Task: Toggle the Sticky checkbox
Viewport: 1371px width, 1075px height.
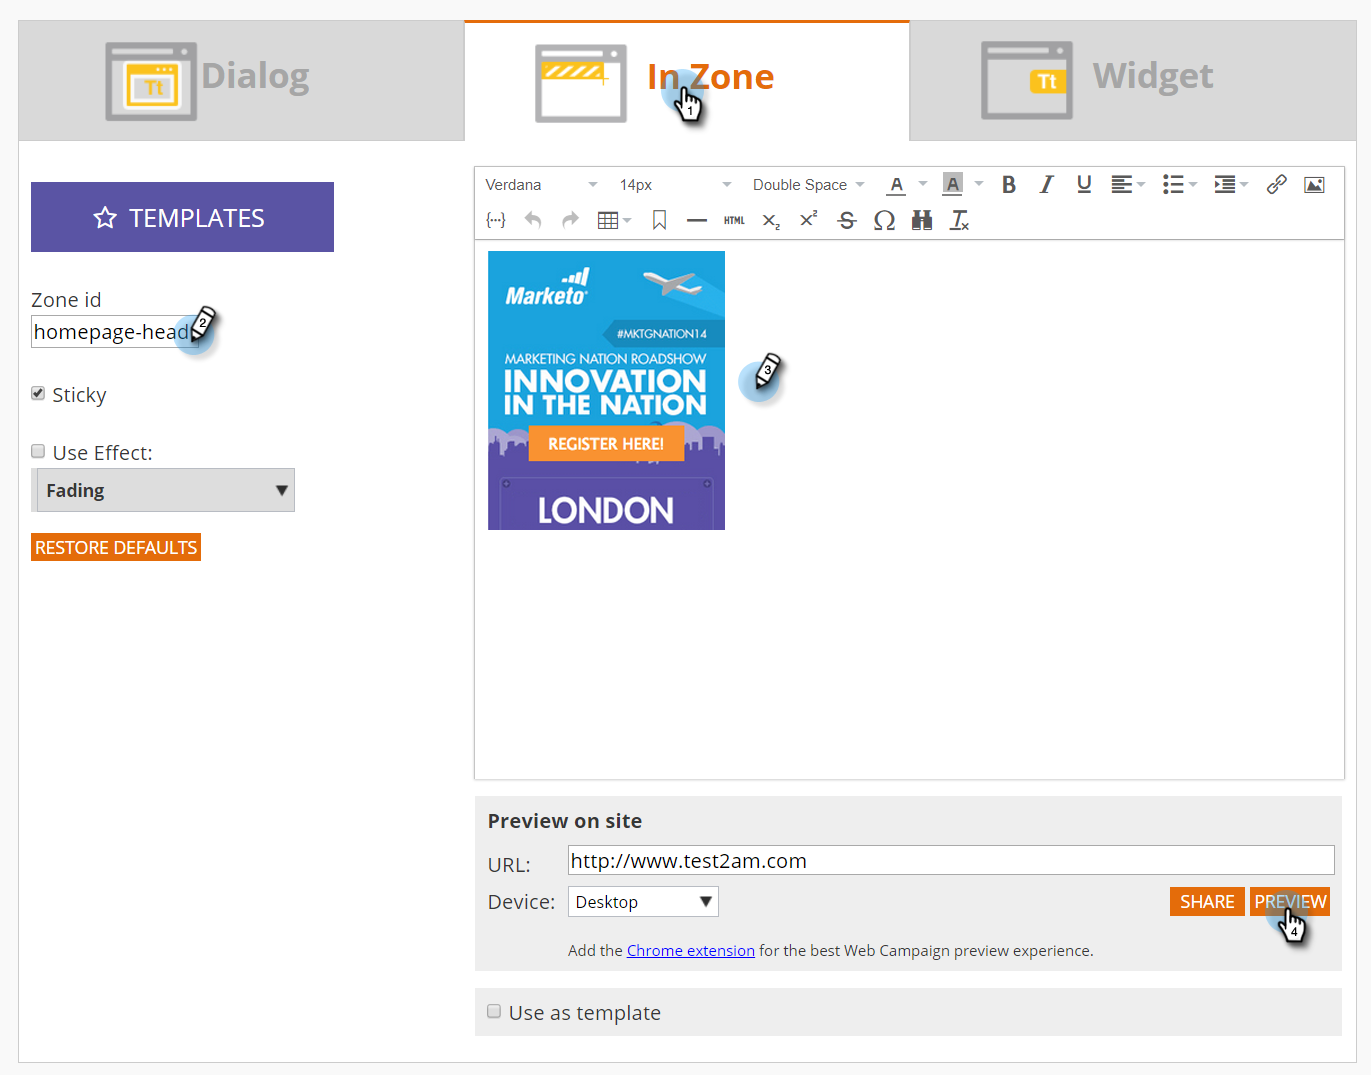Action: point(38,394)
